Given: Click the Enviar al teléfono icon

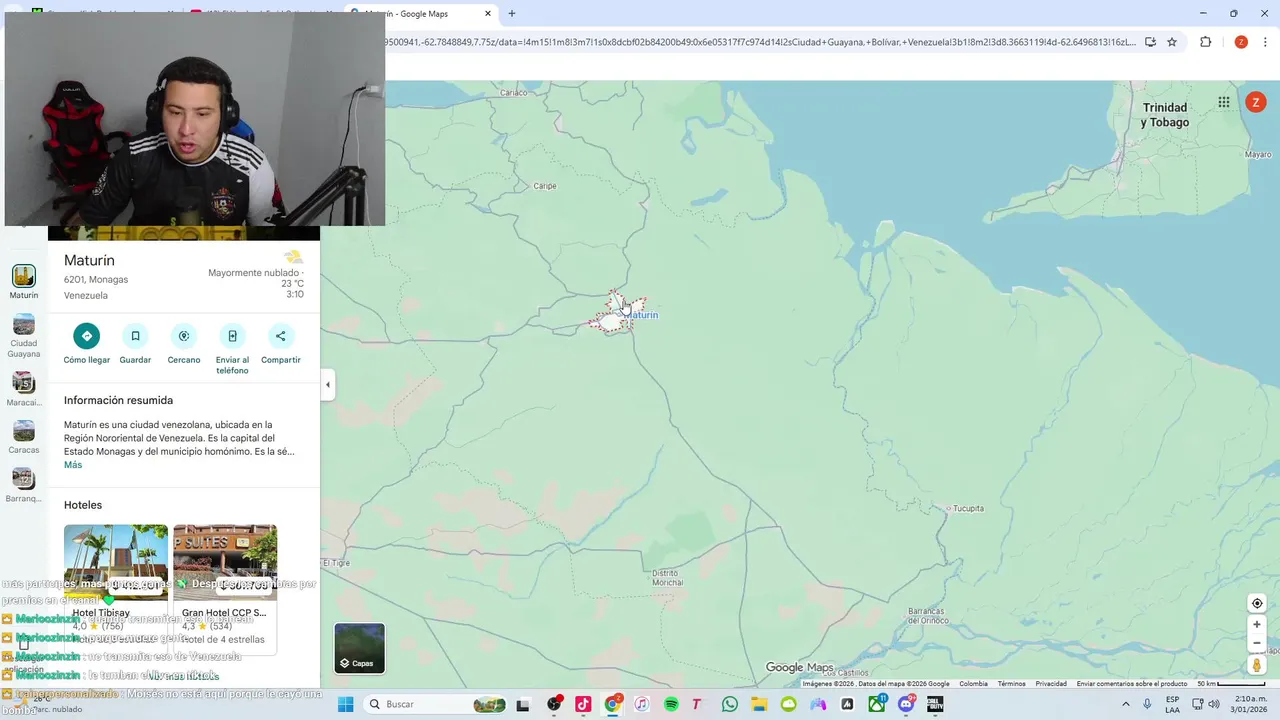Looking at the screenshot, I should pyautogui.click(x=232, y=336).
